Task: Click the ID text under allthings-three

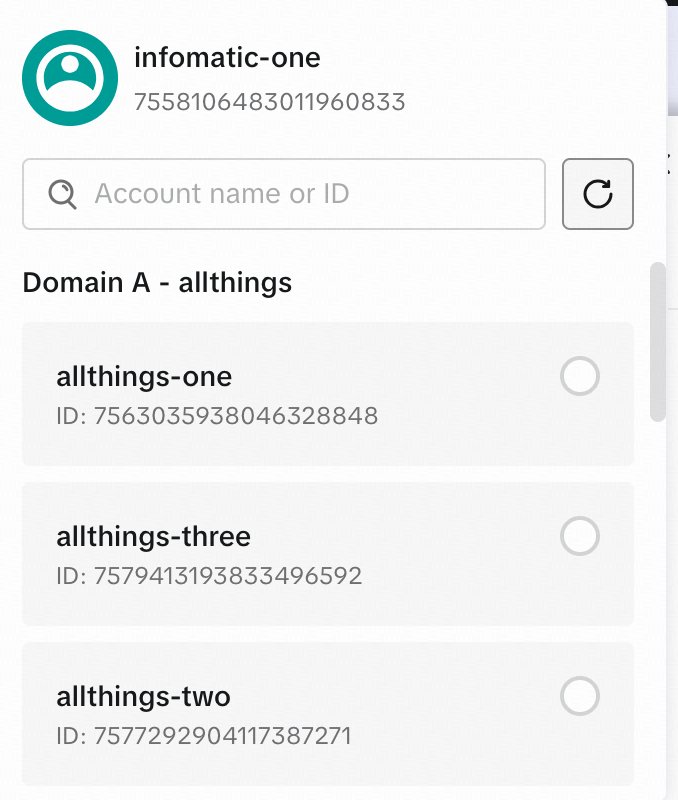Action: [209, 576]
